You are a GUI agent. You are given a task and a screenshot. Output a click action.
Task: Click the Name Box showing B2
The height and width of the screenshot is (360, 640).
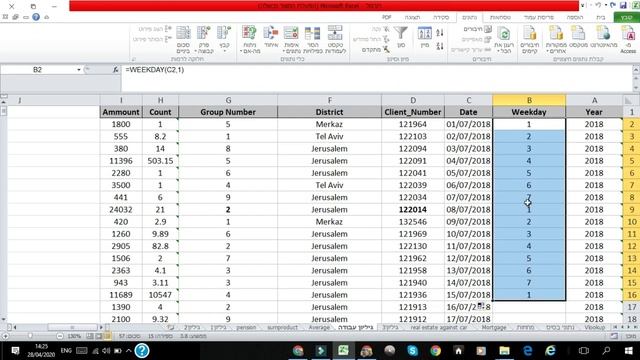[37, 70]
